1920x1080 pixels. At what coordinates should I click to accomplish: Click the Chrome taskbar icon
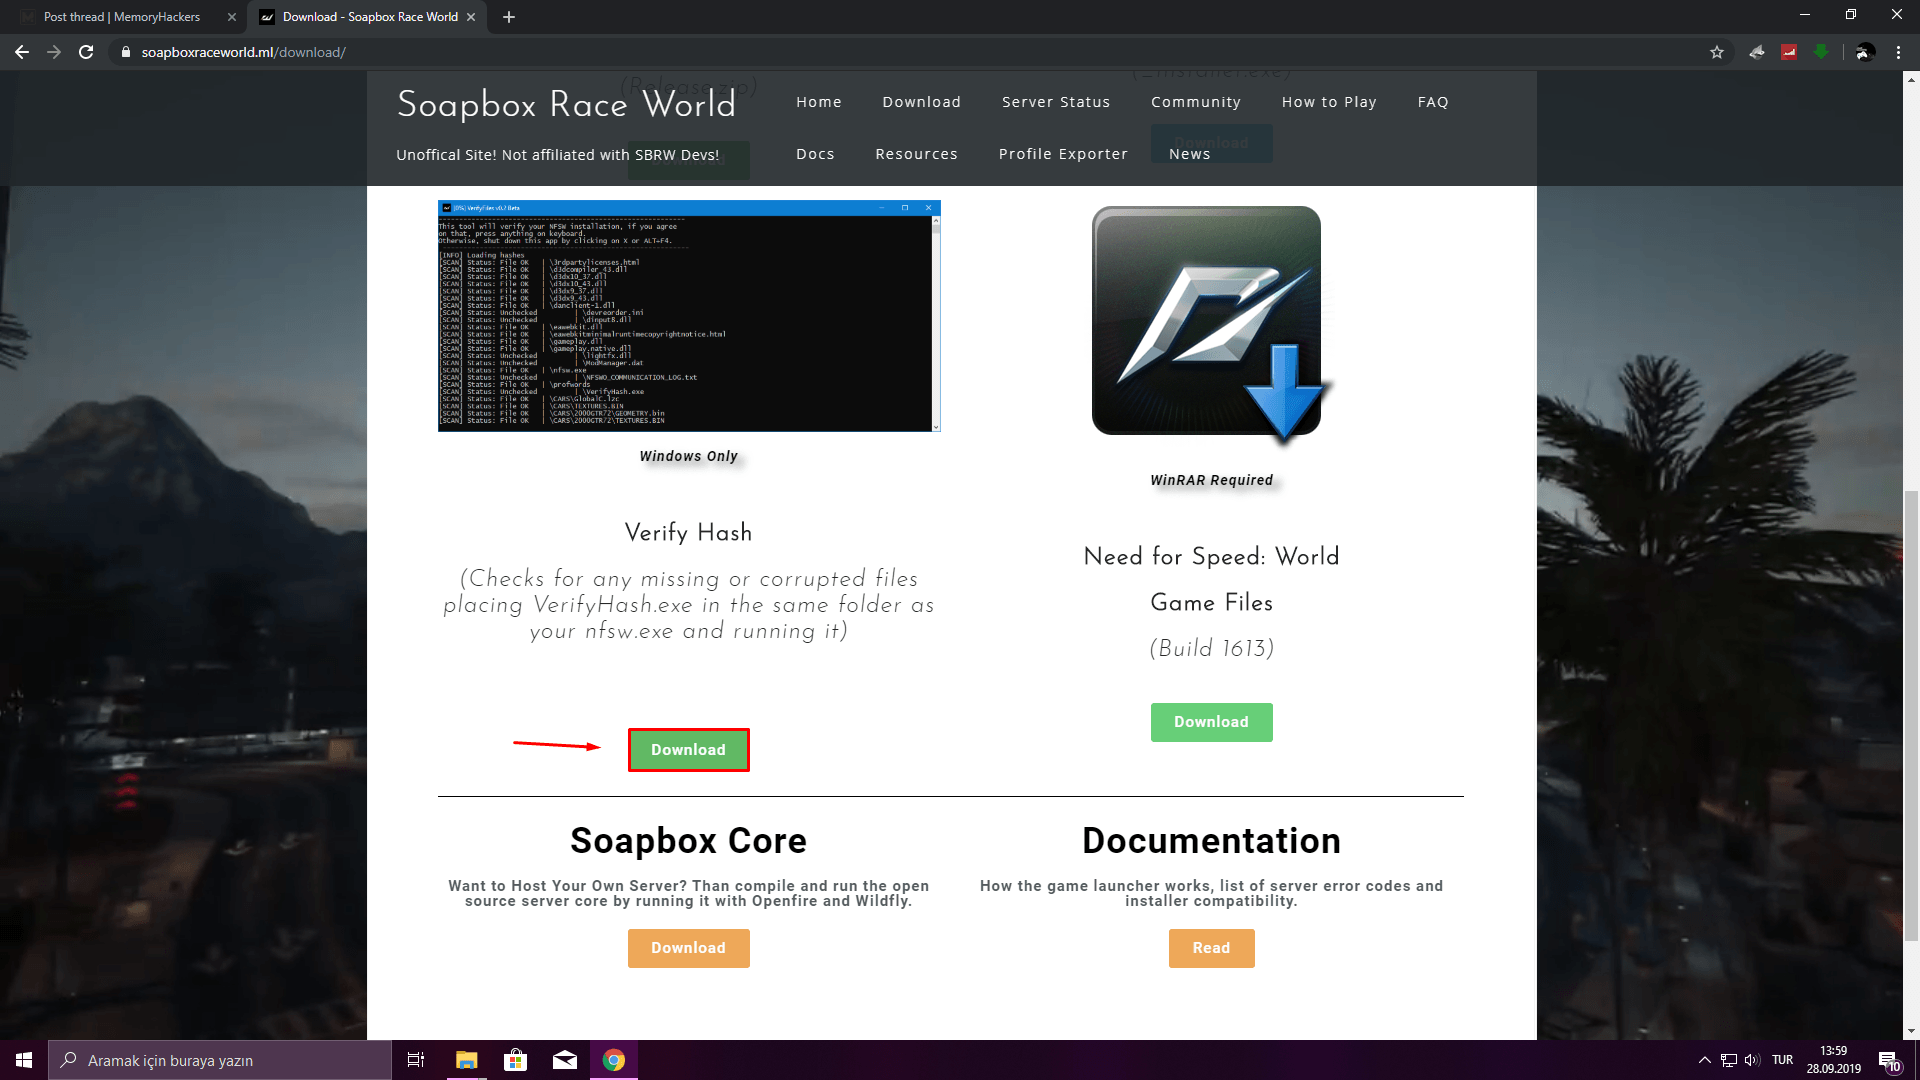coord(614,1060)
